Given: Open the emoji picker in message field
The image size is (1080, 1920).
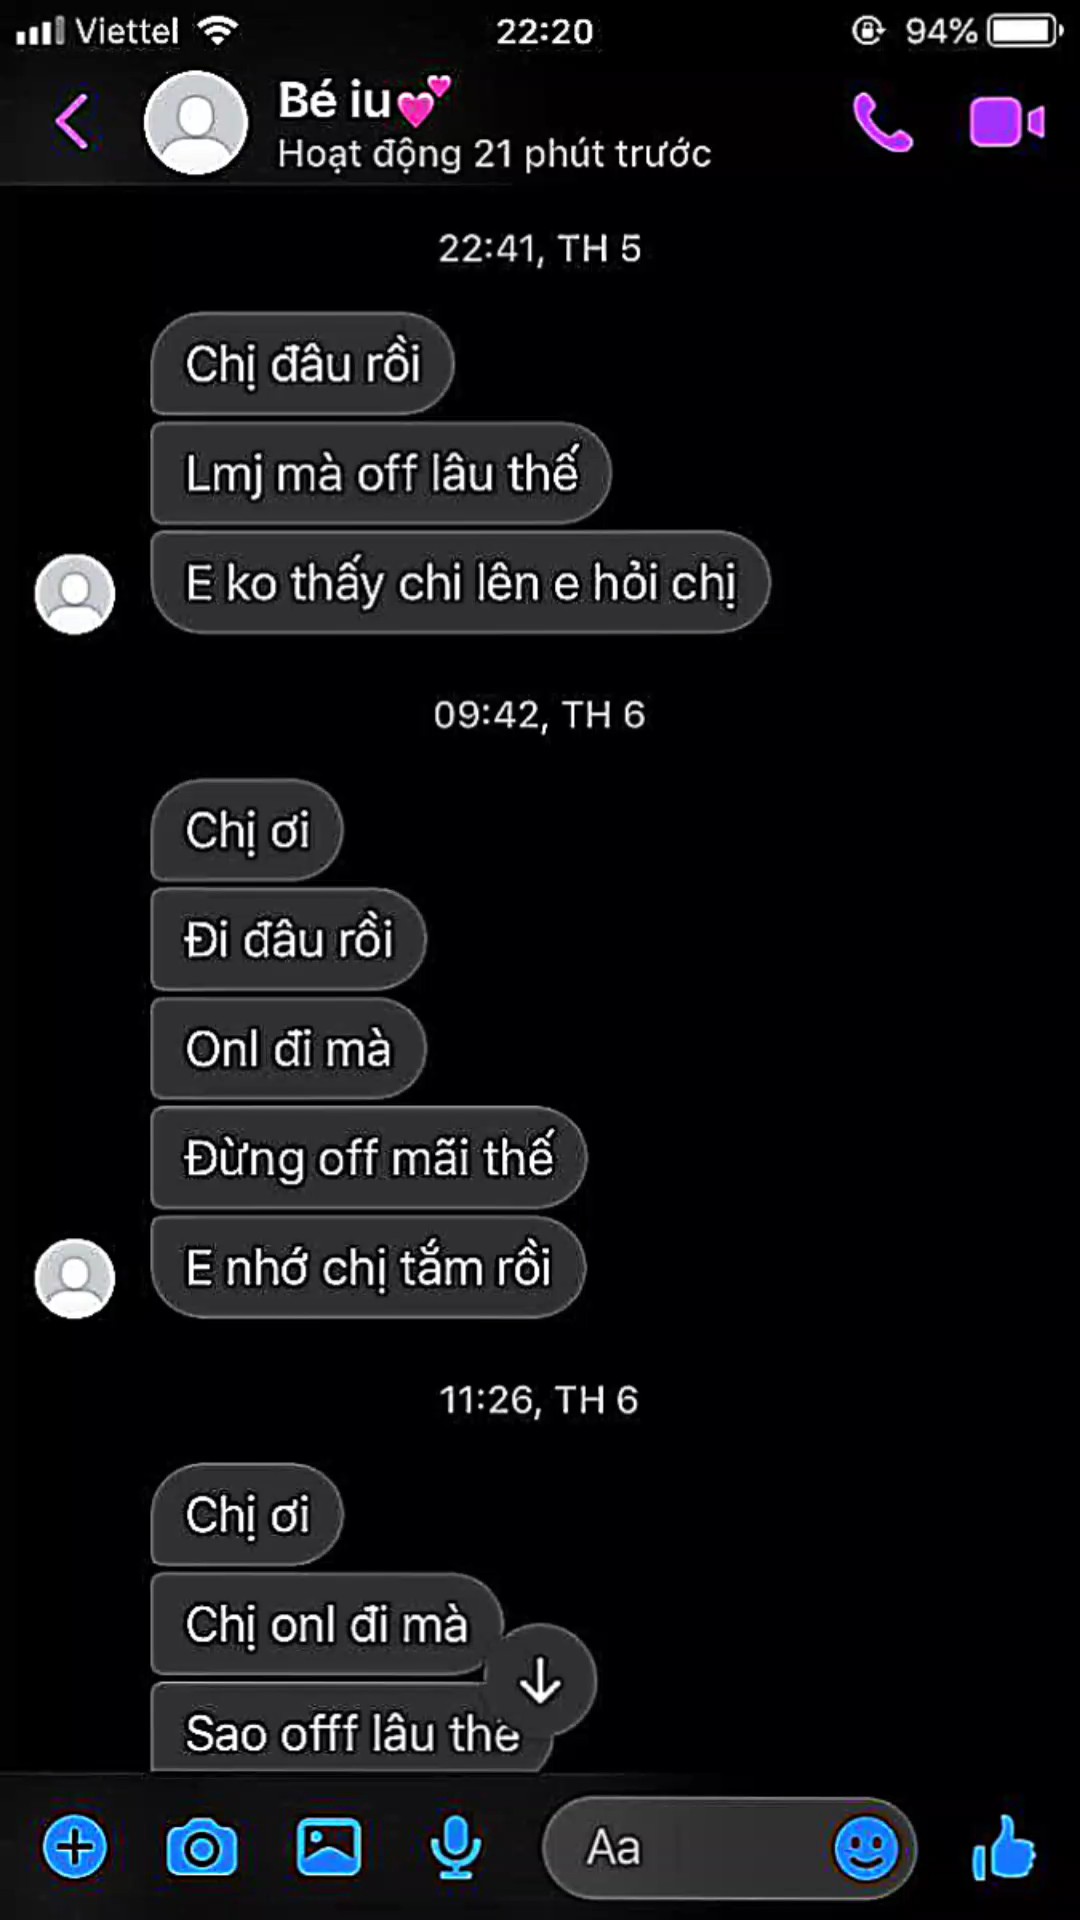Looking at the screenshot, I should tap(866, 1848).
